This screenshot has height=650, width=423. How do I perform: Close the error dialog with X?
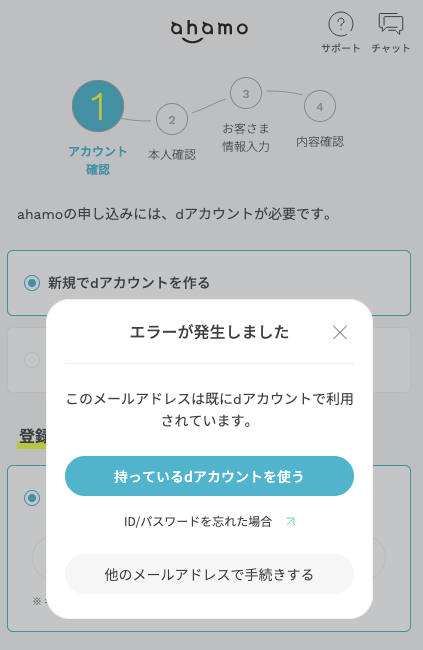coord(340,332)
